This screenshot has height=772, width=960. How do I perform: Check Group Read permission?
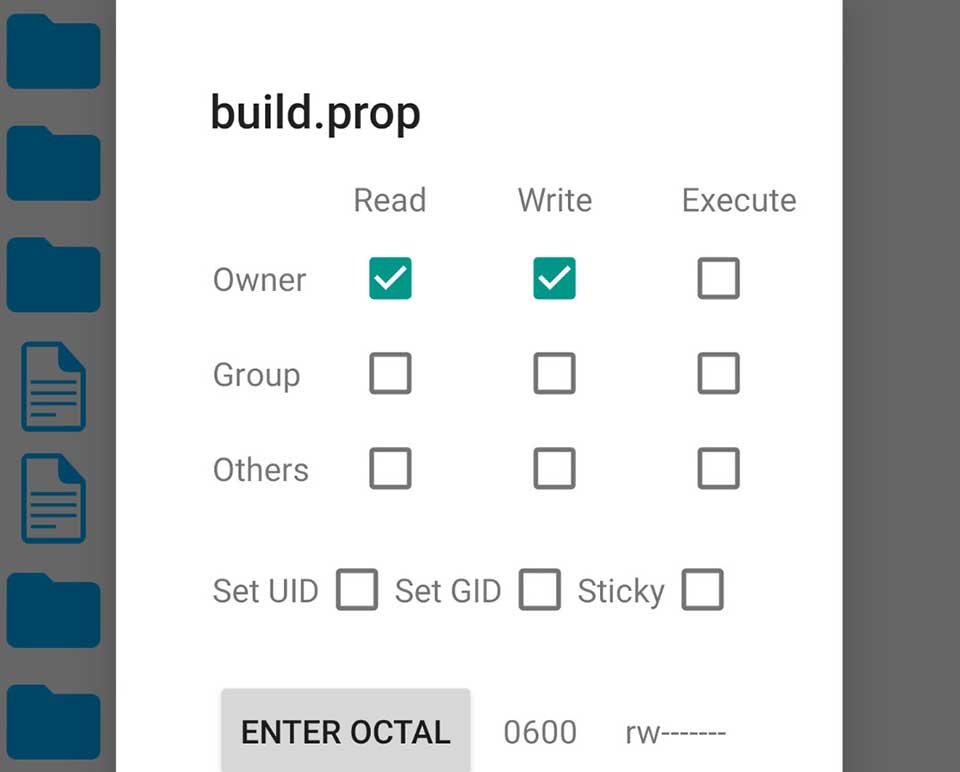coord(389,374)
